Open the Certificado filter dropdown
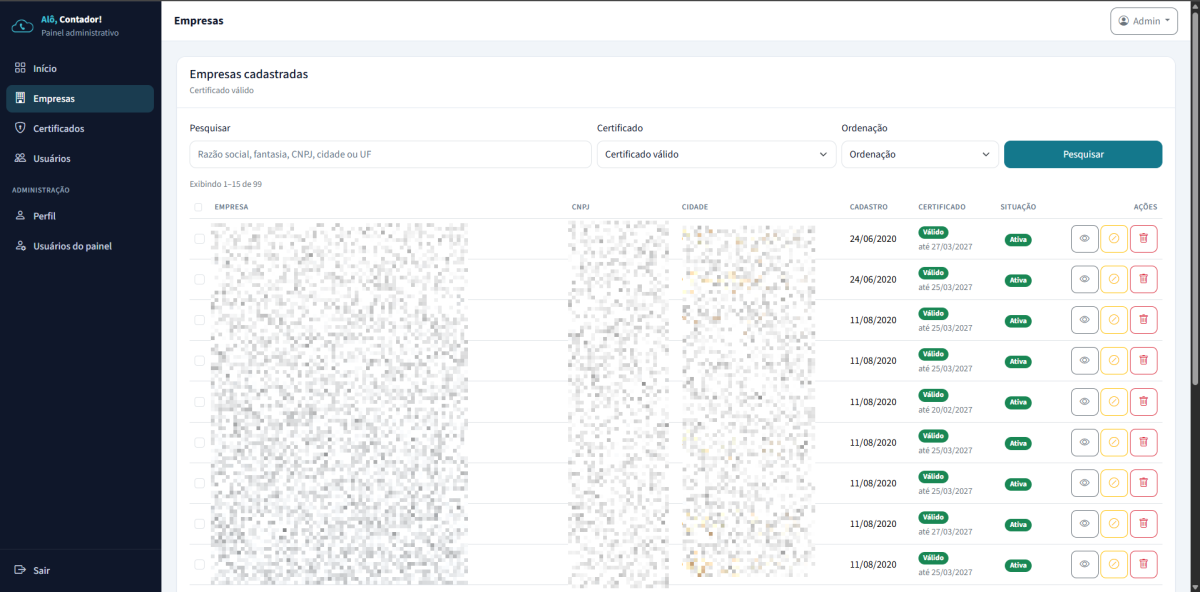This screenshot has width=1200, height=592. click(x=716, y=154)
